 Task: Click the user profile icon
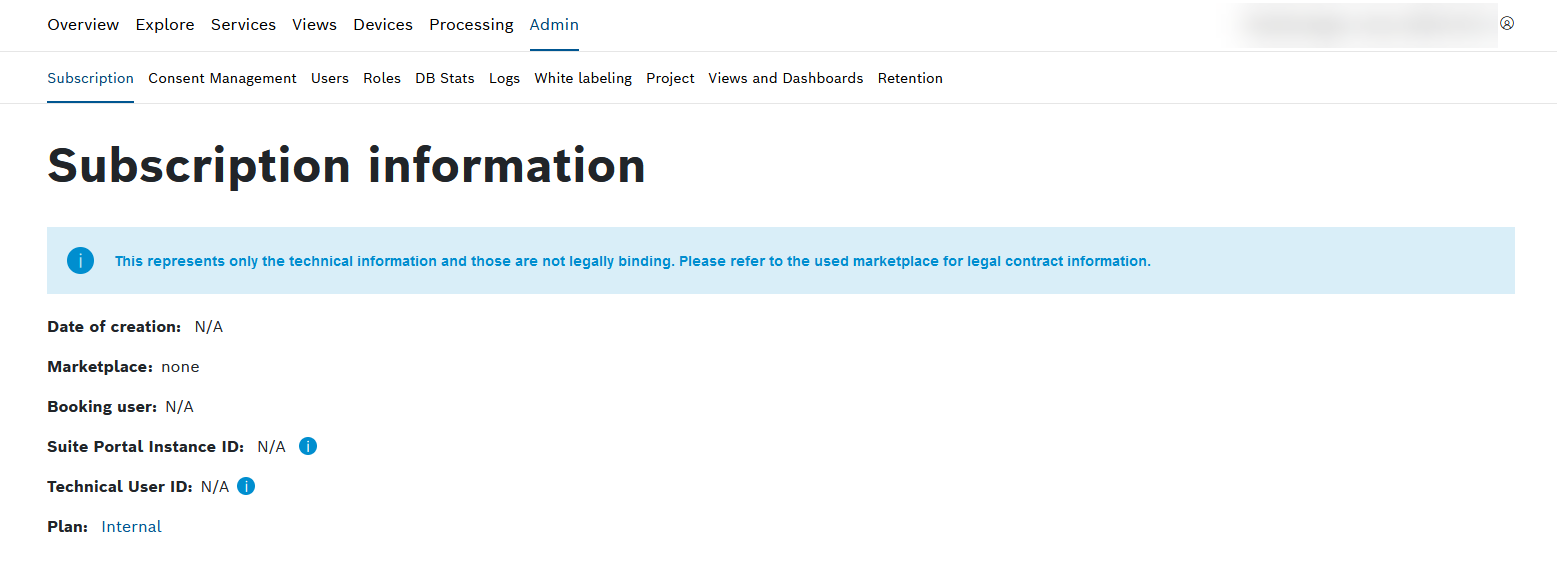(1506, 23)
